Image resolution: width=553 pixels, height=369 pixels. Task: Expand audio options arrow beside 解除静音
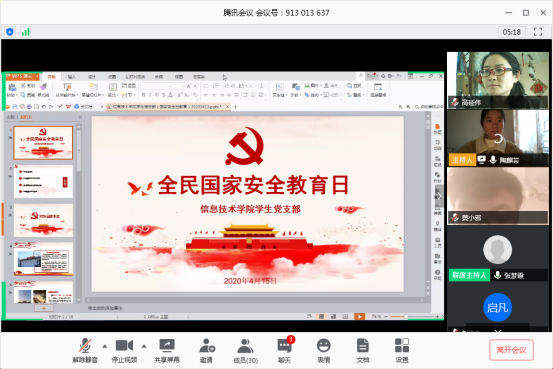click(105, 346)
